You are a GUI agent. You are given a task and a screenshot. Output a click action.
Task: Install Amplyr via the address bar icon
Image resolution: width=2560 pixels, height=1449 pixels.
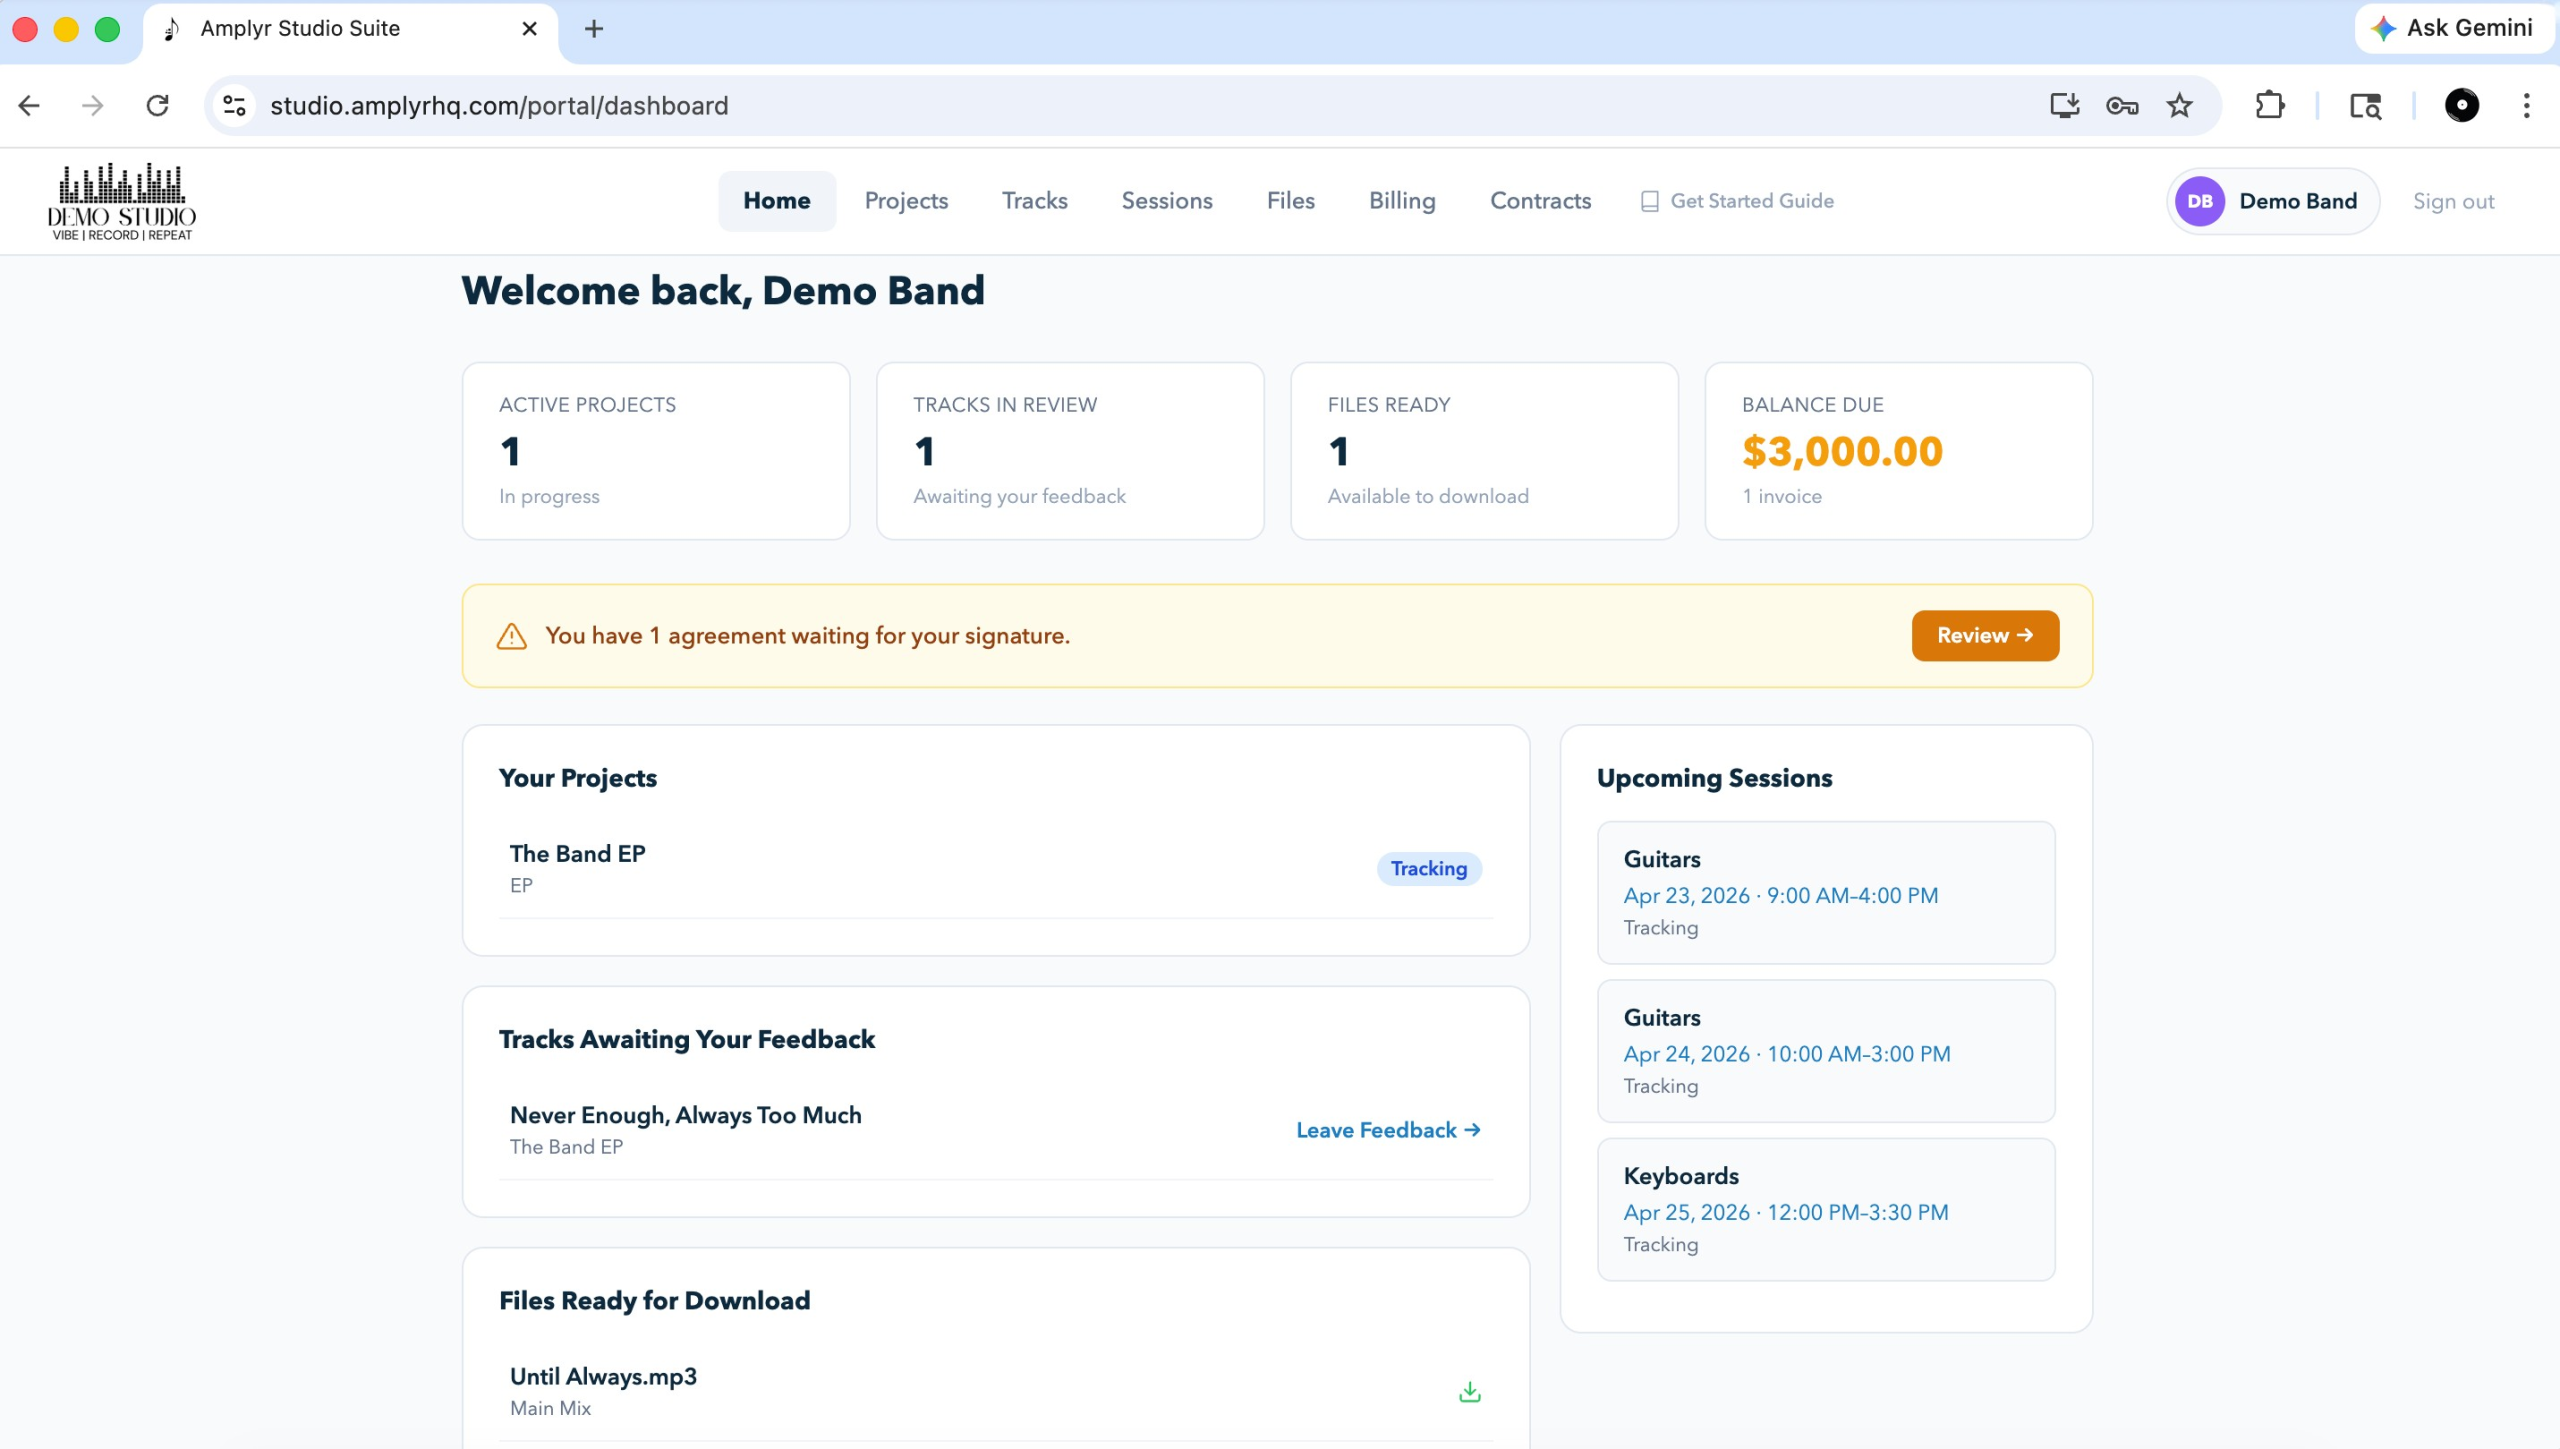click(2066, 105)
